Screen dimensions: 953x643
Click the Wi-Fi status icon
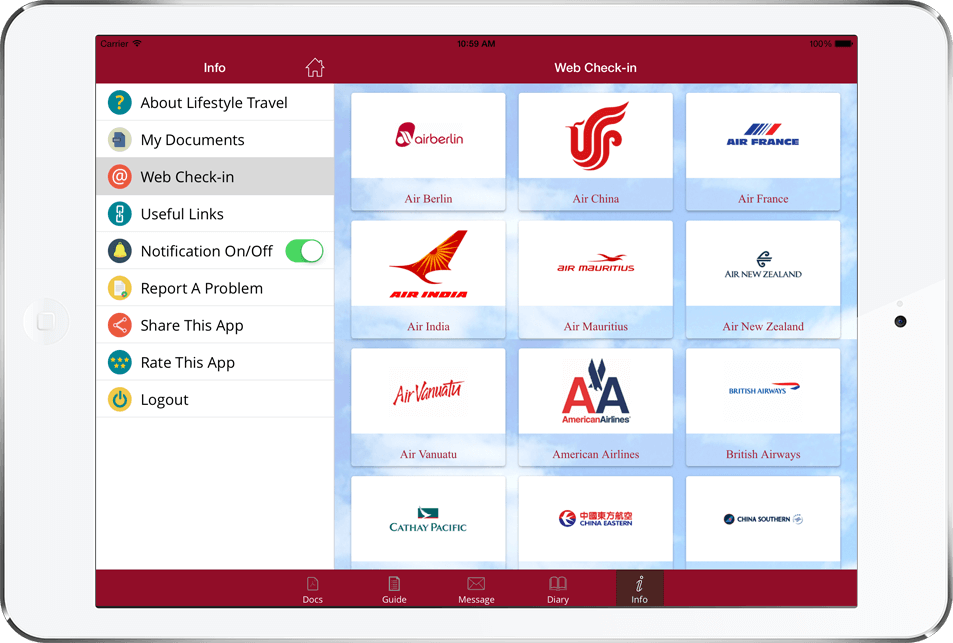coord(137,43)
